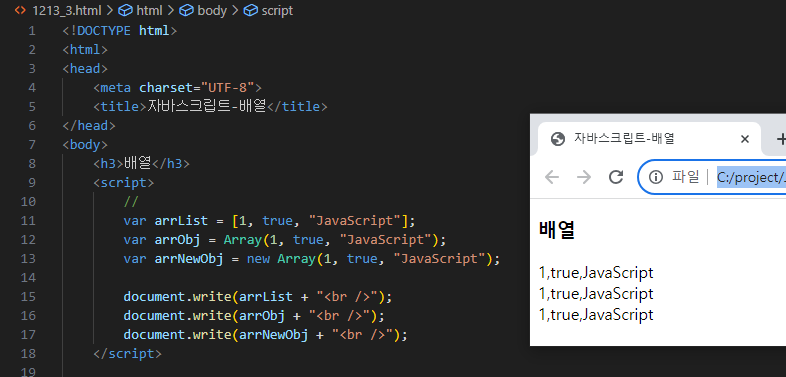
Task: Click the browser forward arrow
Action: pos(584,177)
